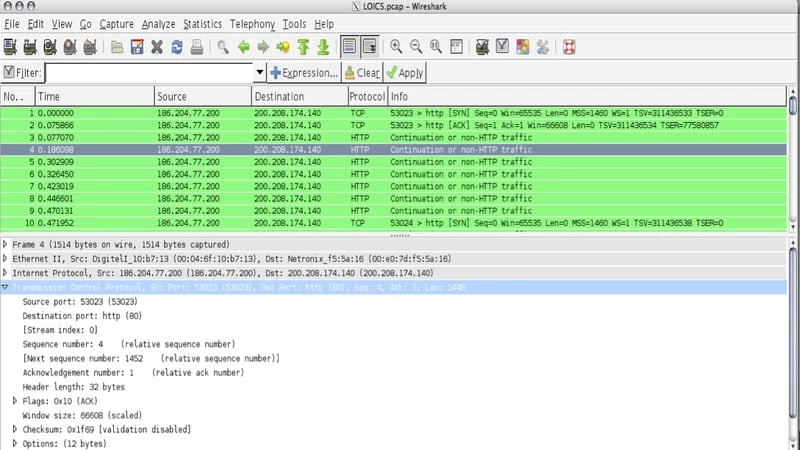Click the Print packets icon
800x450 pixels.
tap(197, 46)
